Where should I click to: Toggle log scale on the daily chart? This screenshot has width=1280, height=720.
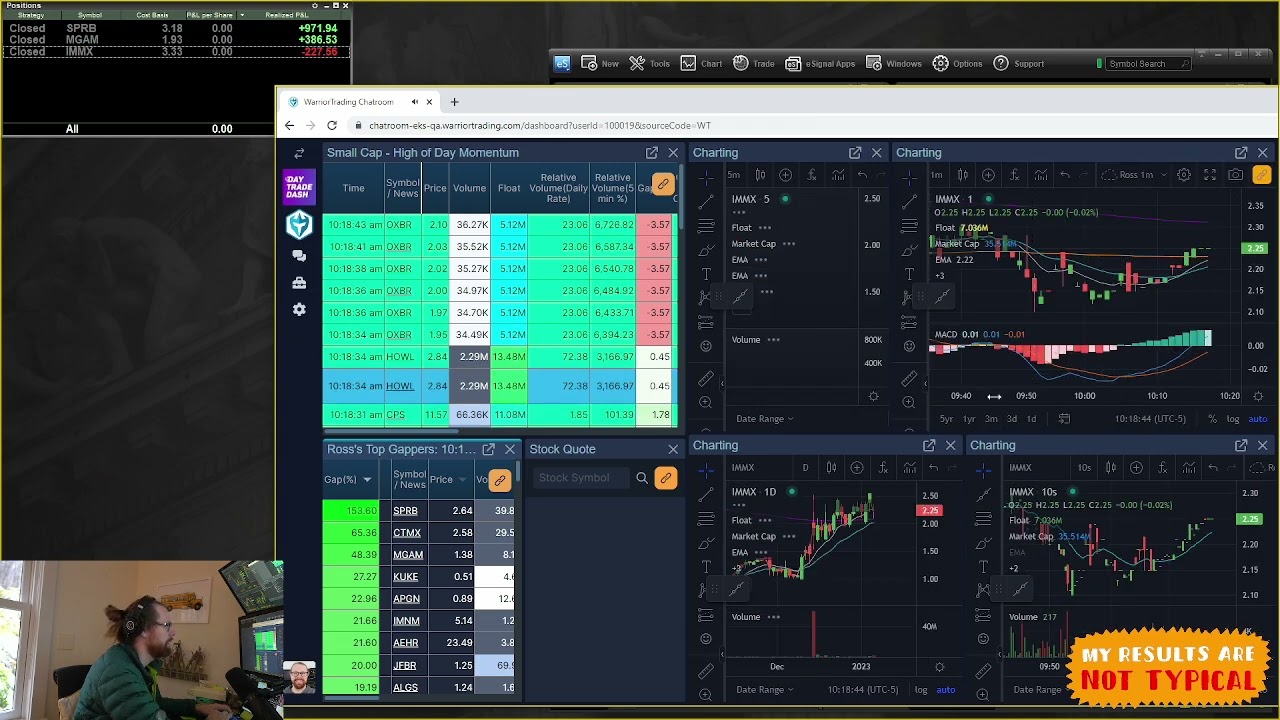click(920, 690)
